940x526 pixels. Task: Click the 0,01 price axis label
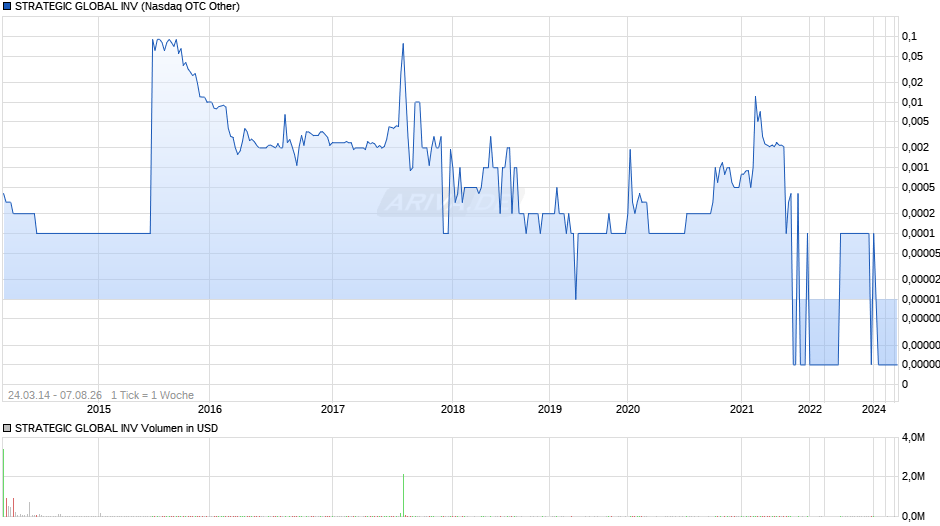912,102
